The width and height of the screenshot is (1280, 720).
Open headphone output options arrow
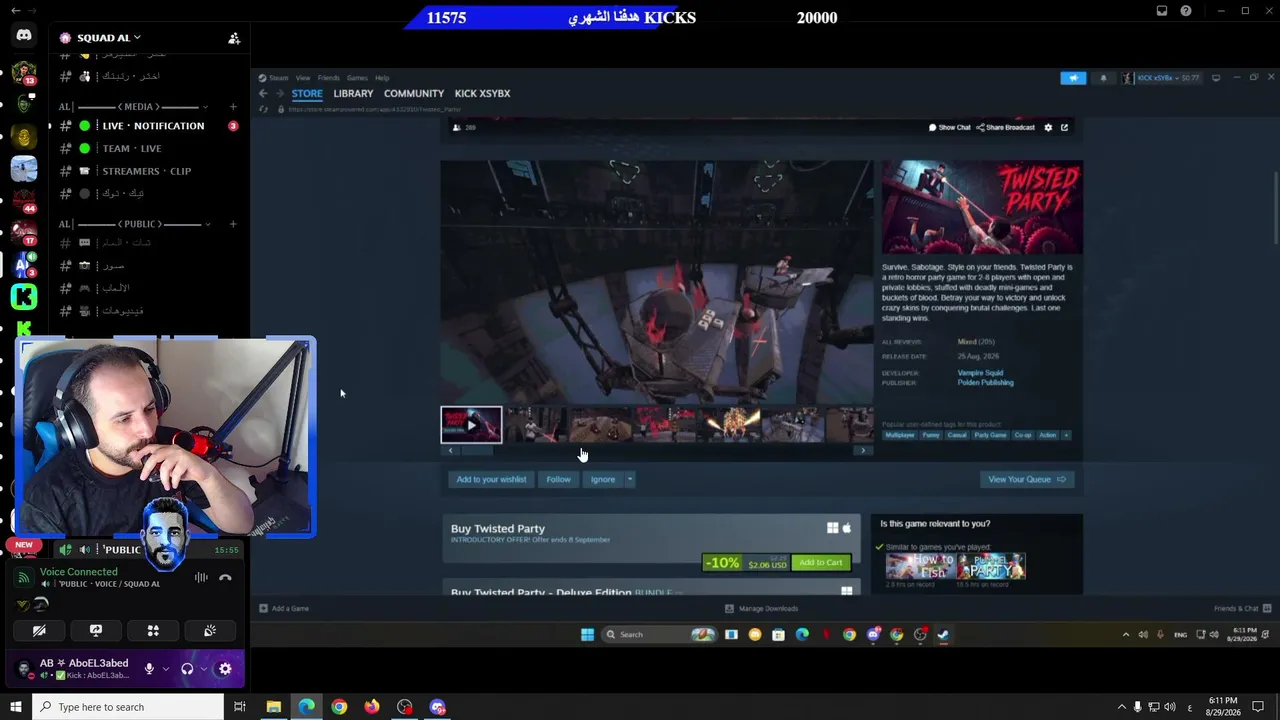coord(203,669)
